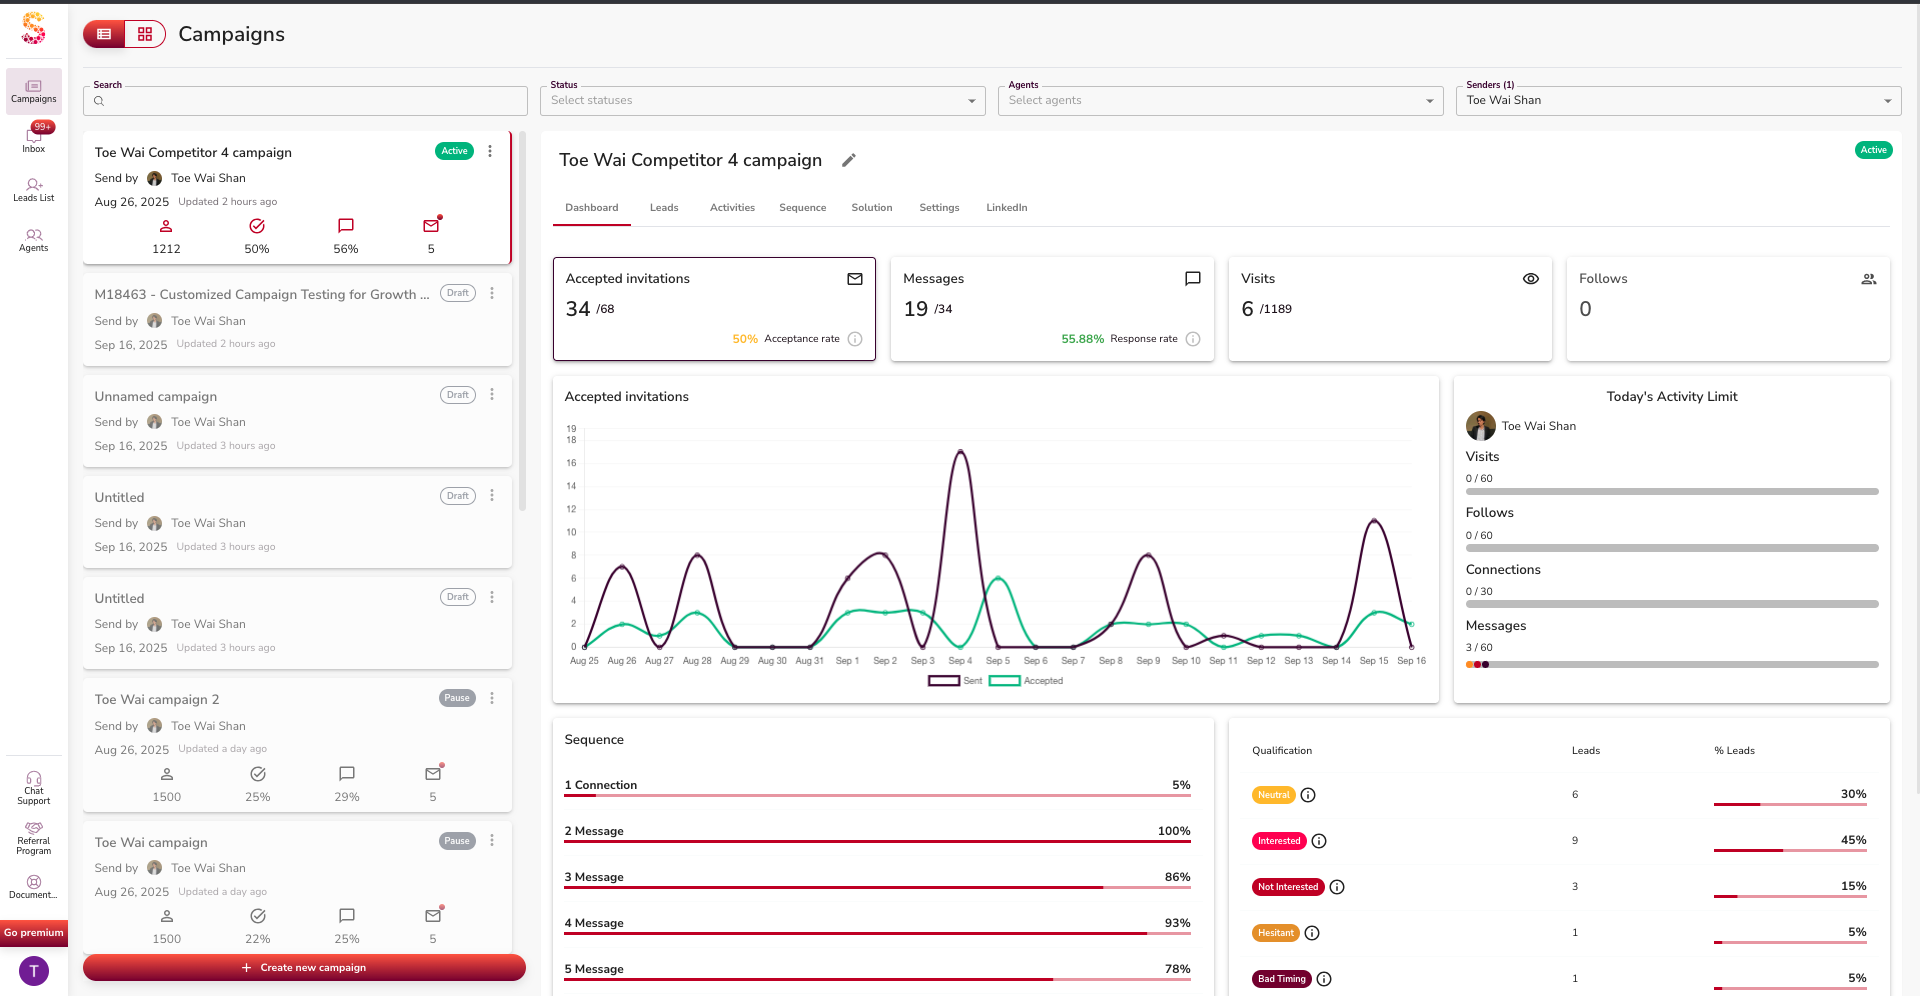Switch to grid view layout
The width and height of the screenshot is (1920, 996).
[x=145, y=34]
